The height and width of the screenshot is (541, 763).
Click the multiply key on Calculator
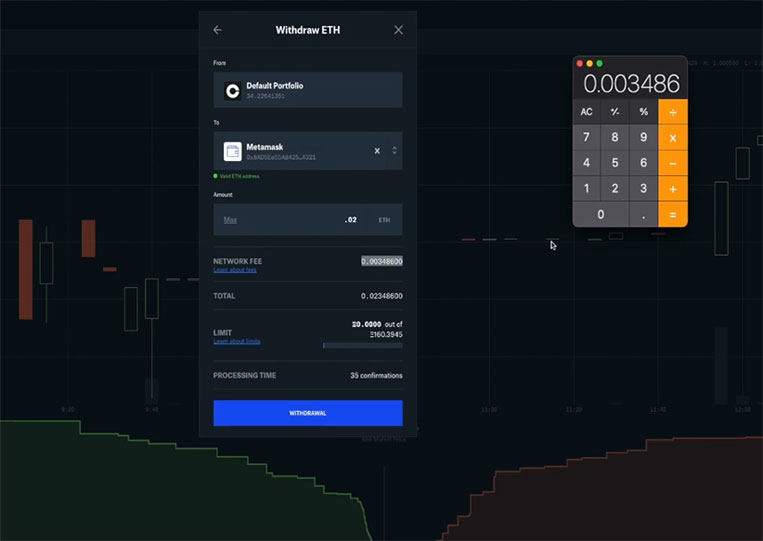(x=672, y=138)
